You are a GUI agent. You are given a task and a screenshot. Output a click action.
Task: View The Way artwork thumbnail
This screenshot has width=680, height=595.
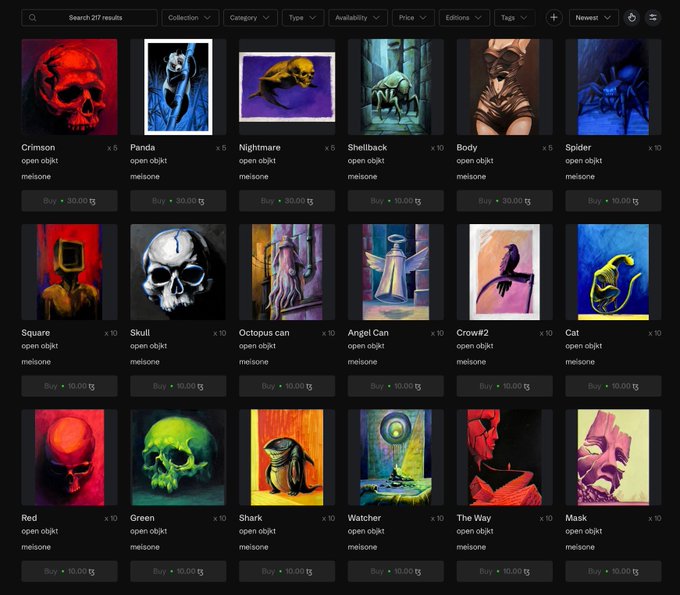click(x=504, y=458)
